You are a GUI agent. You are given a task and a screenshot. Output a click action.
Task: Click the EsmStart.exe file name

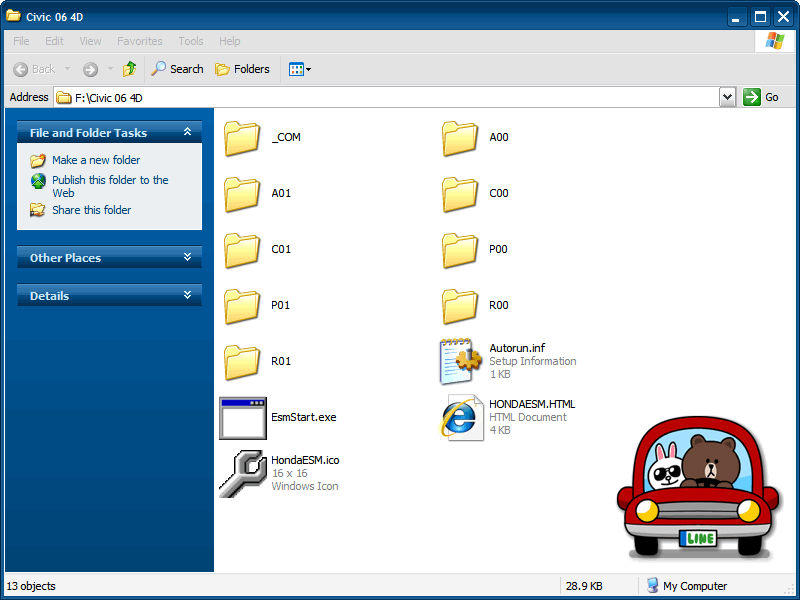tap(304, 417)
